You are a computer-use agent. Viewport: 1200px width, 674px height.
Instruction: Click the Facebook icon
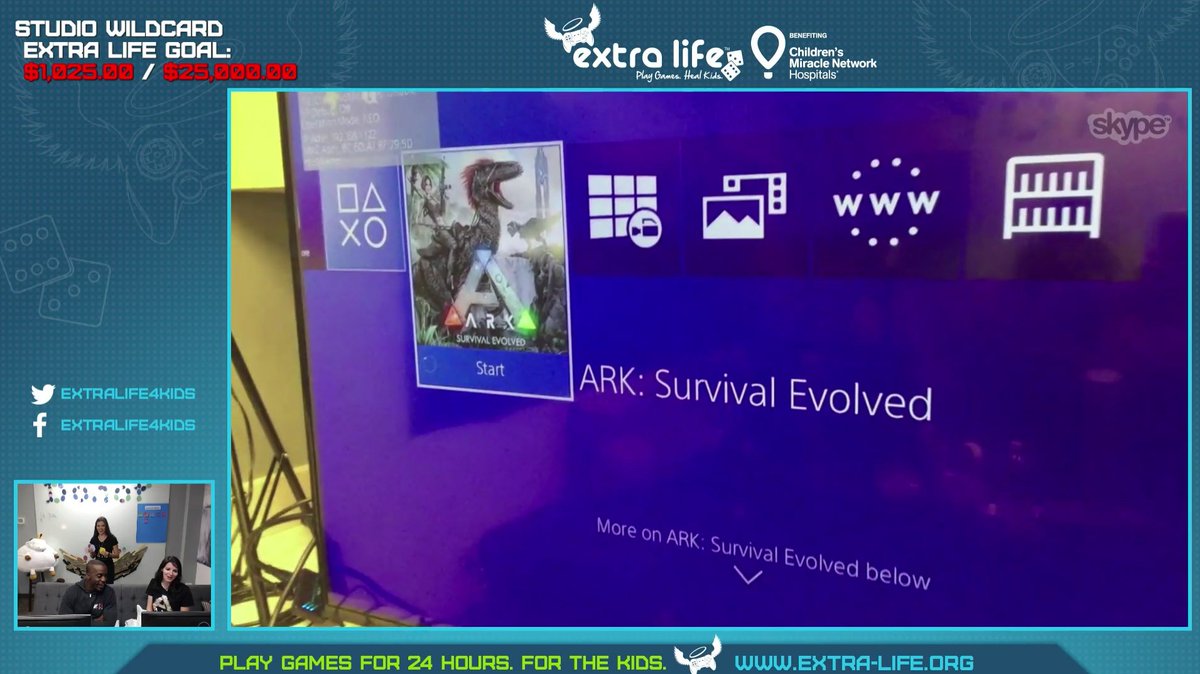(x=41, y=425)
